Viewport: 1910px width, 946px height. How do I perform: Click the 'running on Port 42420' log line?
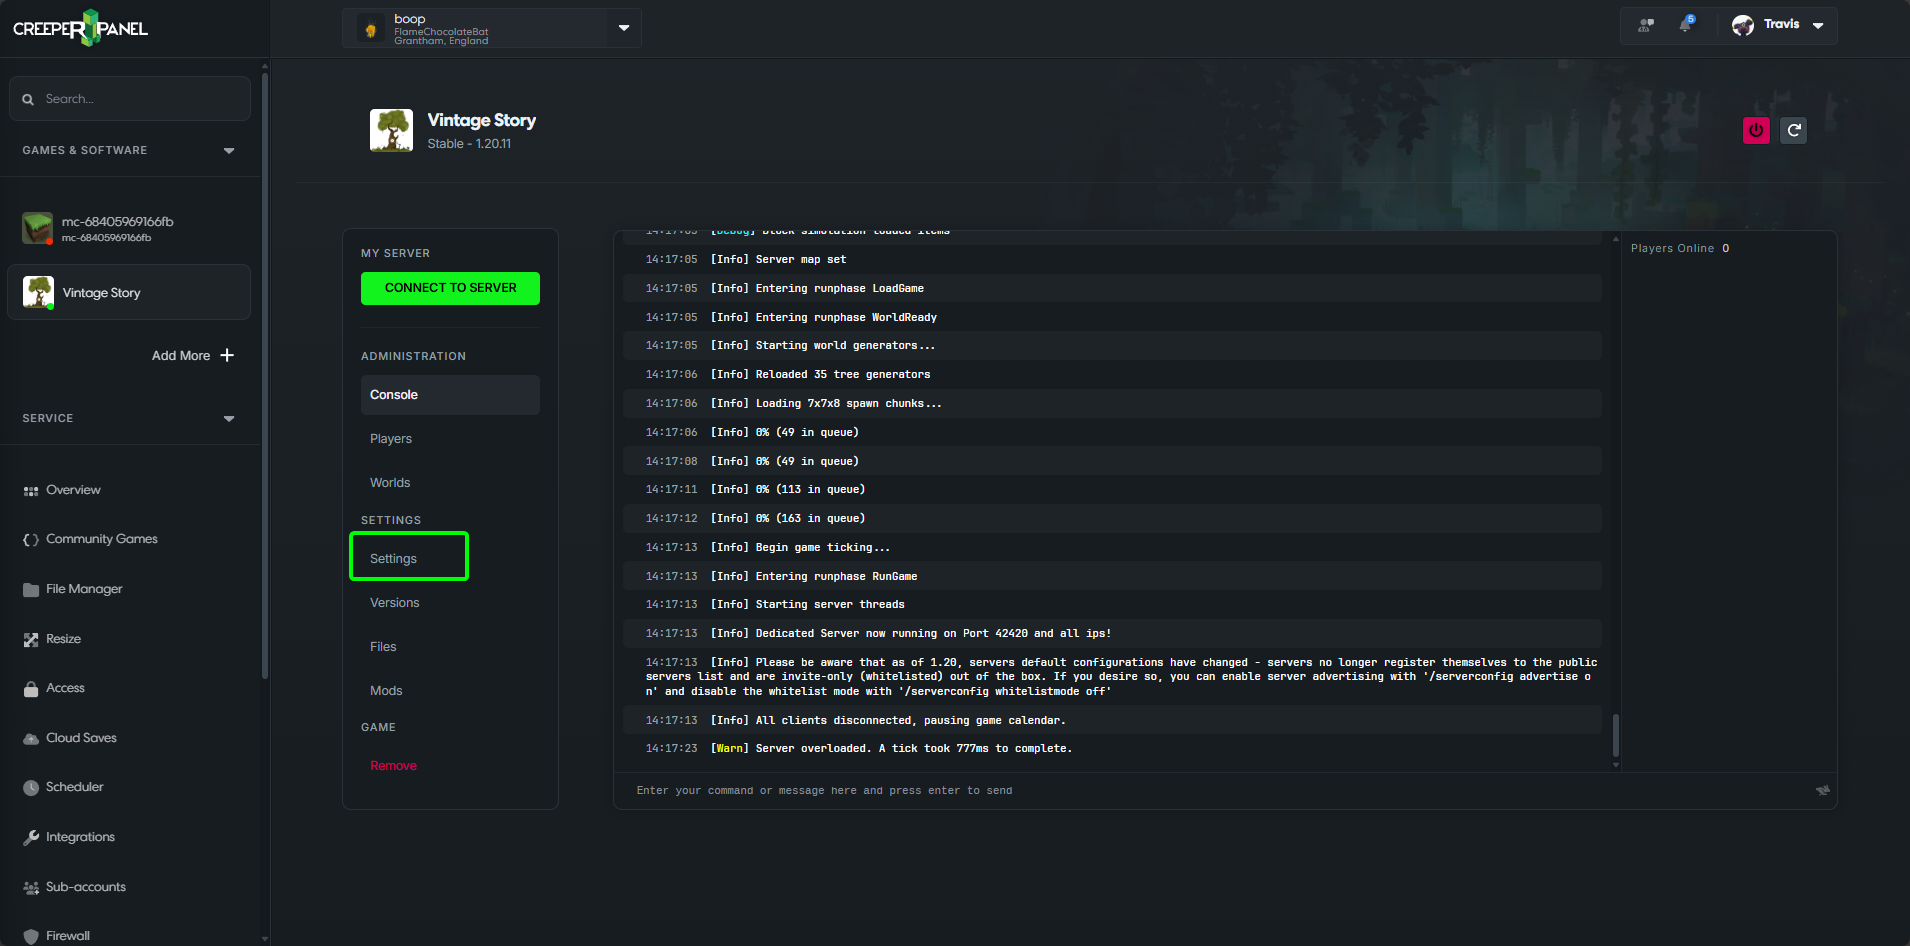[x=1111, y=633]
